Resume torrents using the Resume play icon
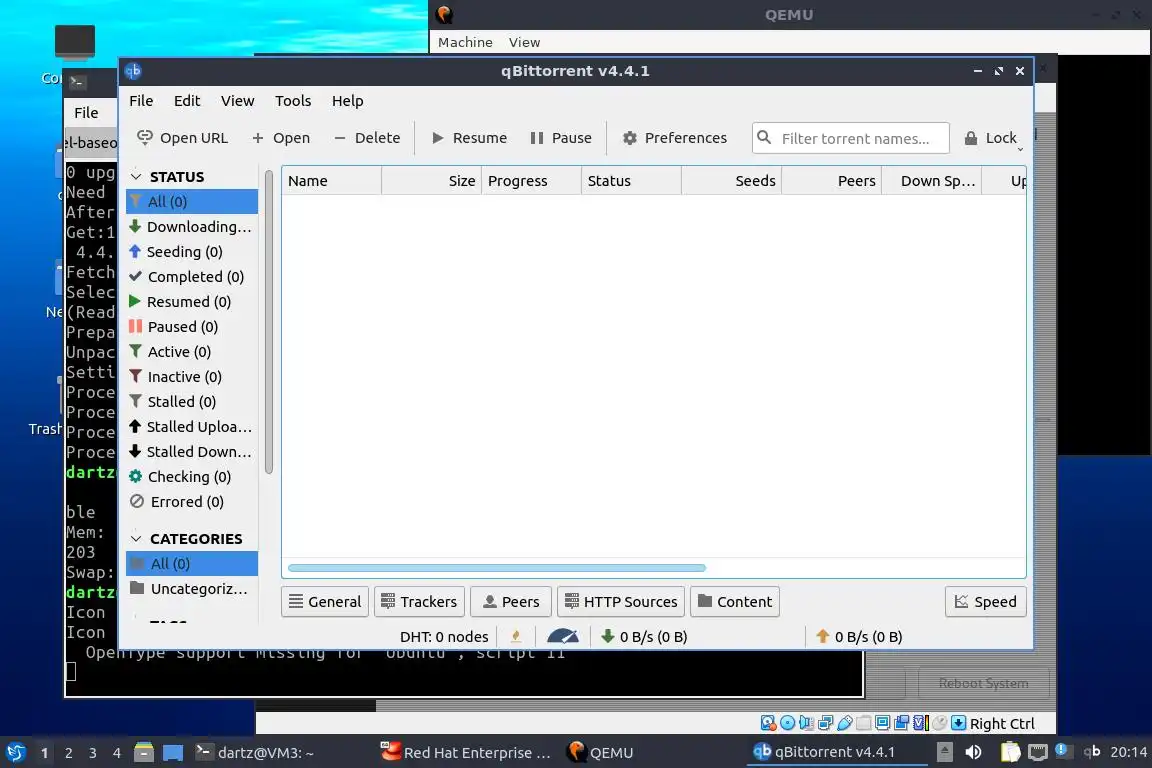Screen dimensions: 1152x768 tap(438, 138)
